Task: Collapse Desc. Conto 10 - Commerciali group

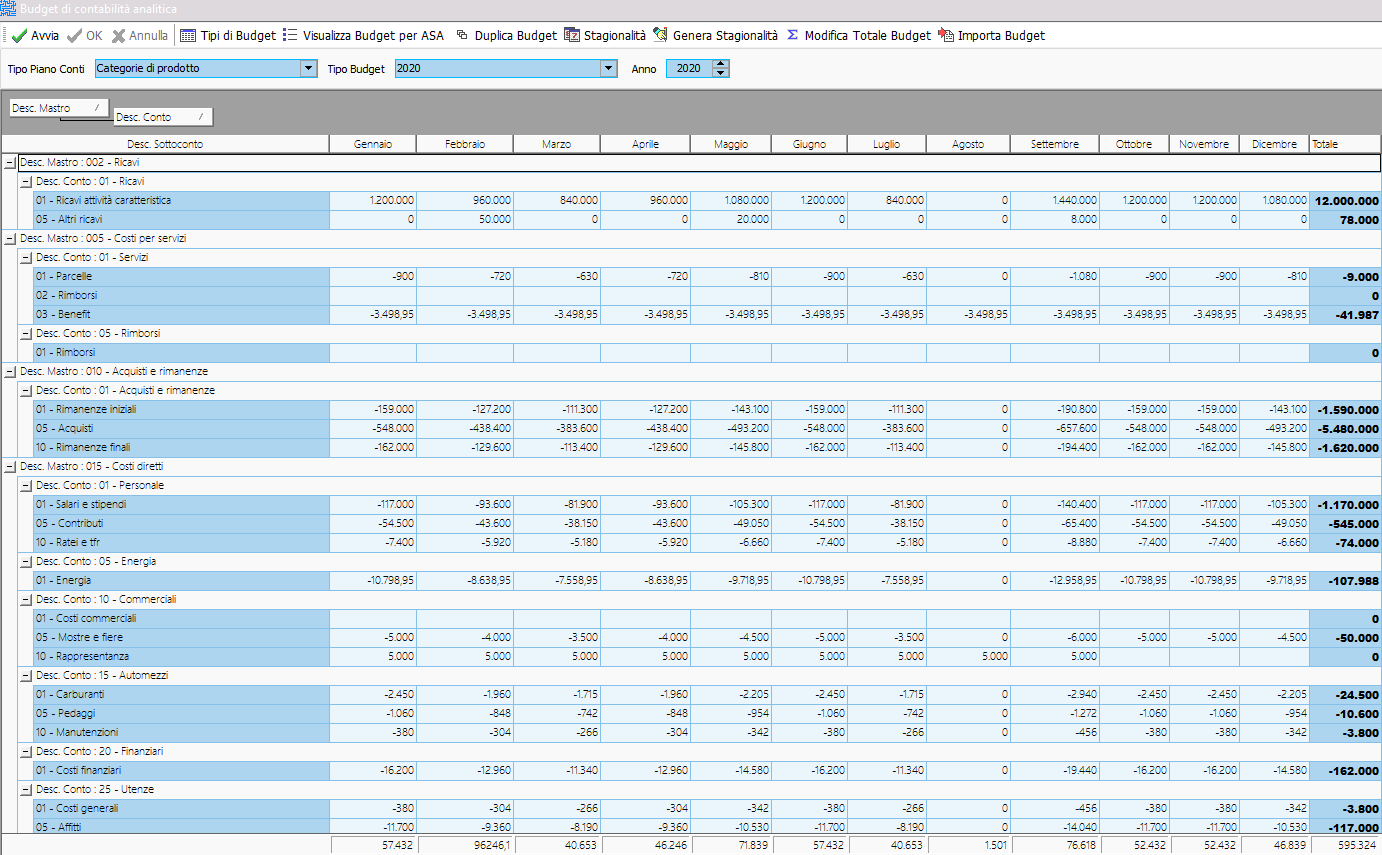Action: click(26, 599)
